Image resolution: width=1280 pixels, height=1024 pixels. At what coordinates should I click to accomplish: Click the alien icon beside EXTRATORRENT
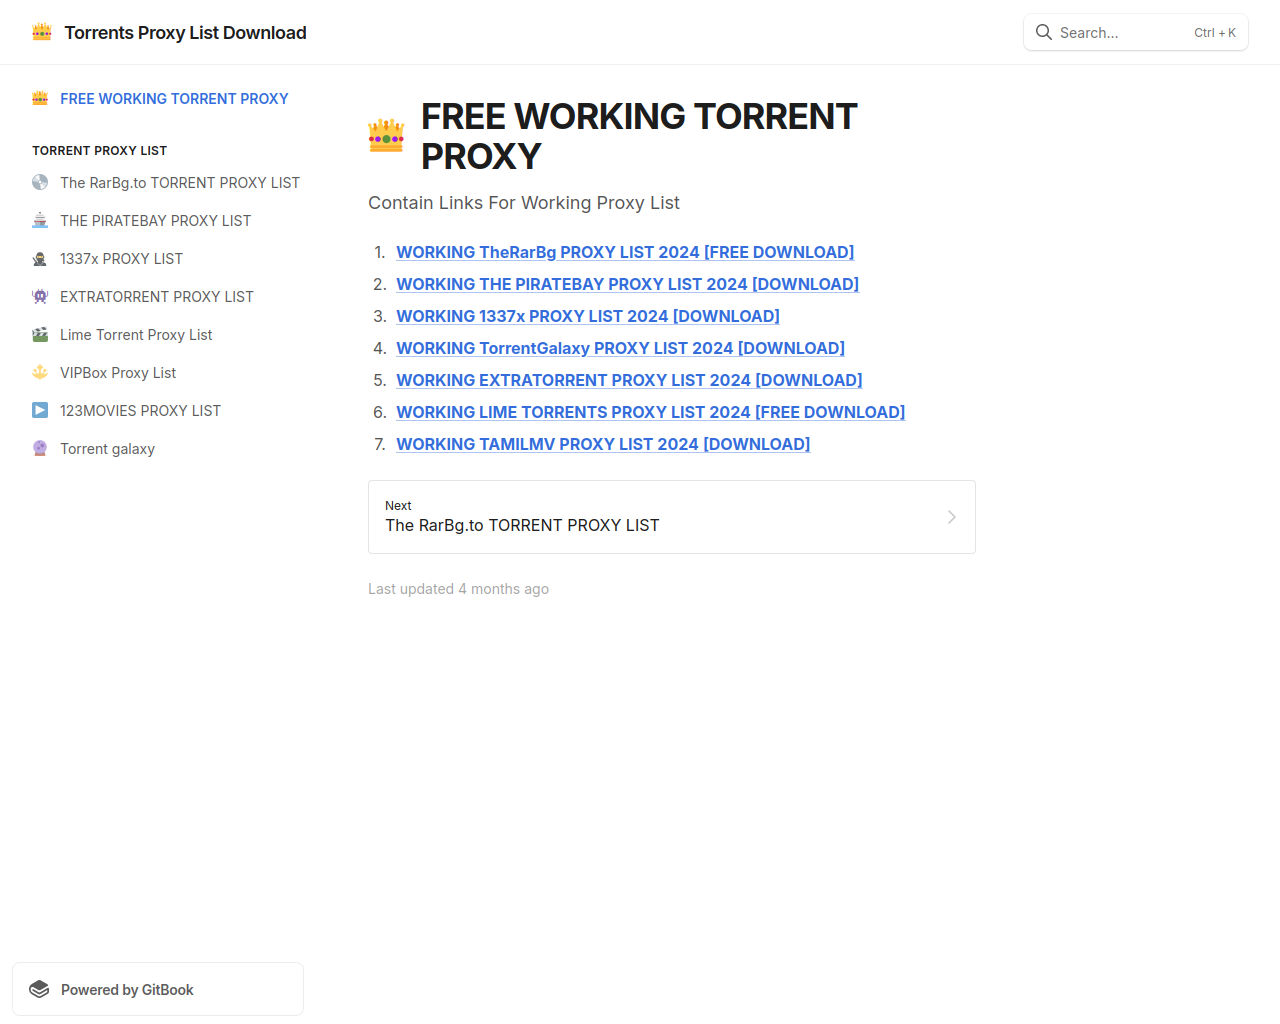(x=40, y=296)
